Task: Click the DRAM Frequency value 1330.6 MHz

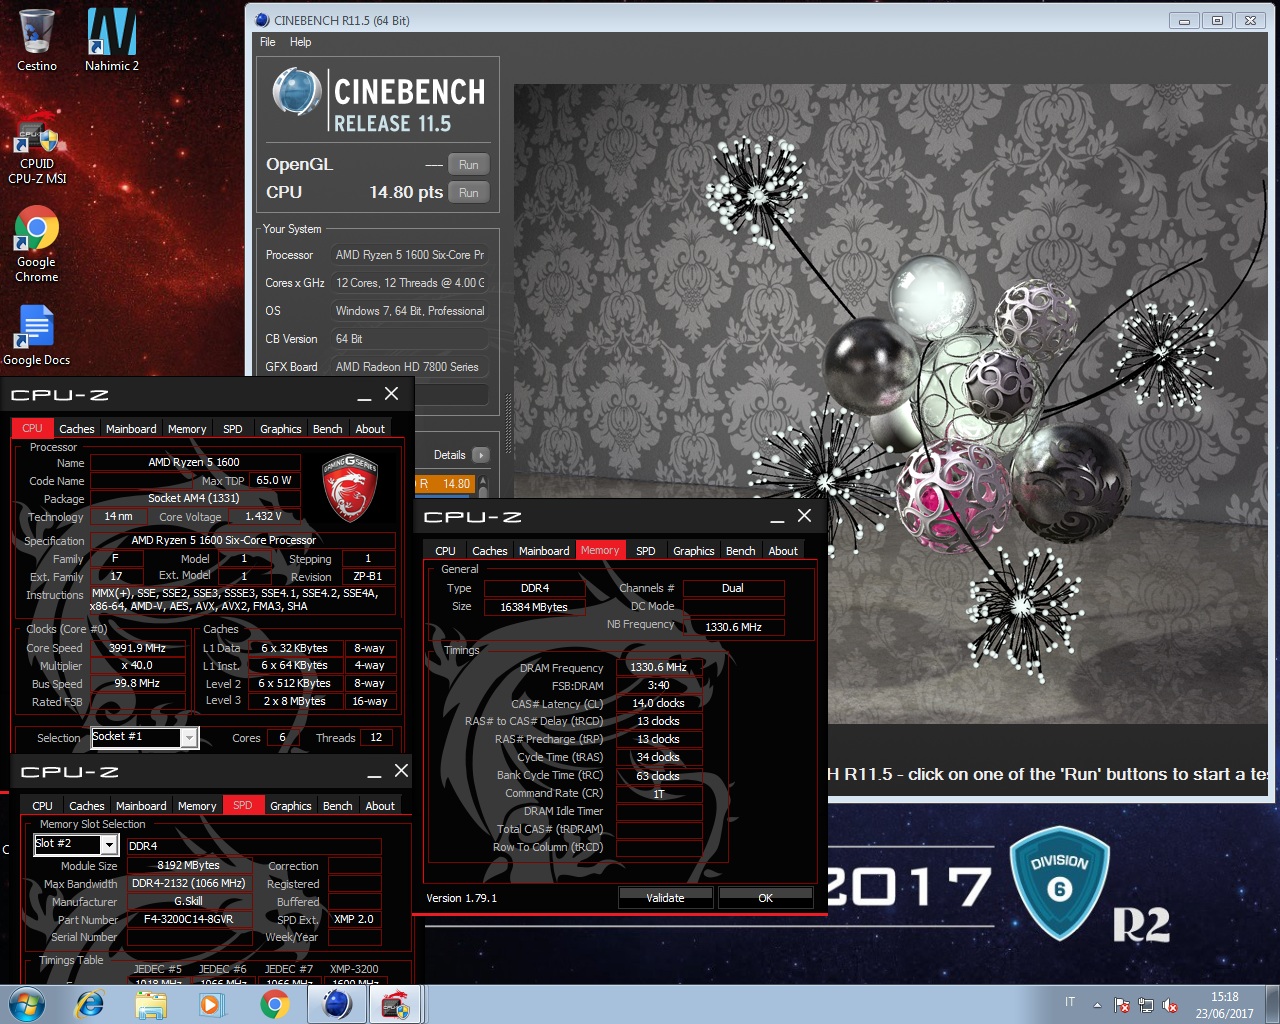Action: tap(658, 668)
